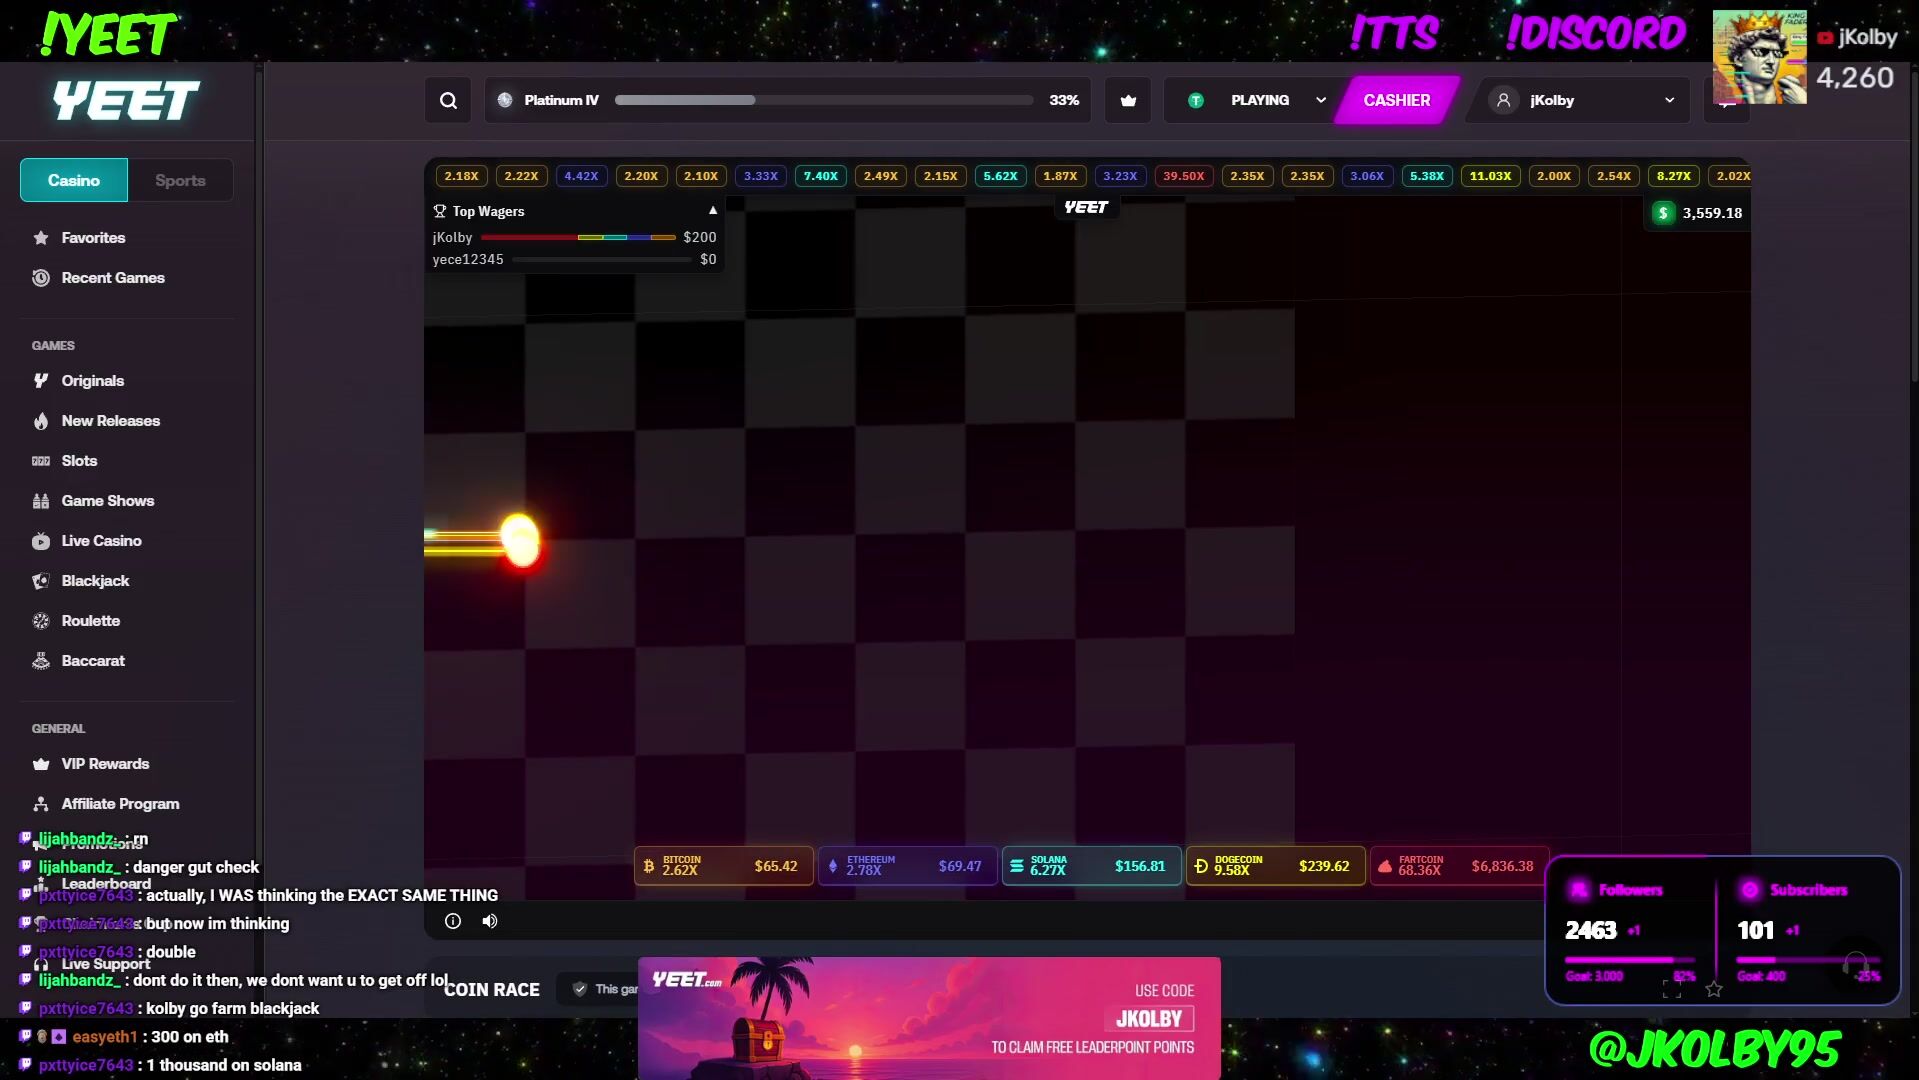Click the YEET.com JKOLBY promo banner
The width and height of the screenshot is (1919, 1080).
click(929, 1018)
